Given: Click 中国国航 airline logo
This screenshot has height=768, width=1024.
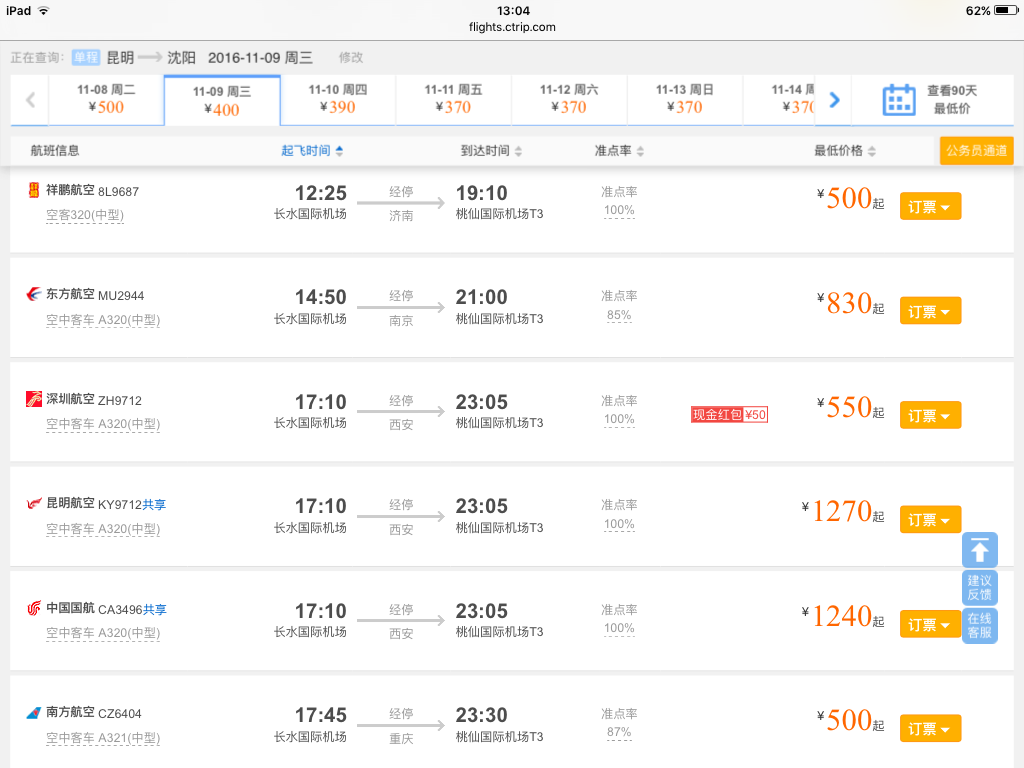Looking at the screenshot, I should (33, 608).
